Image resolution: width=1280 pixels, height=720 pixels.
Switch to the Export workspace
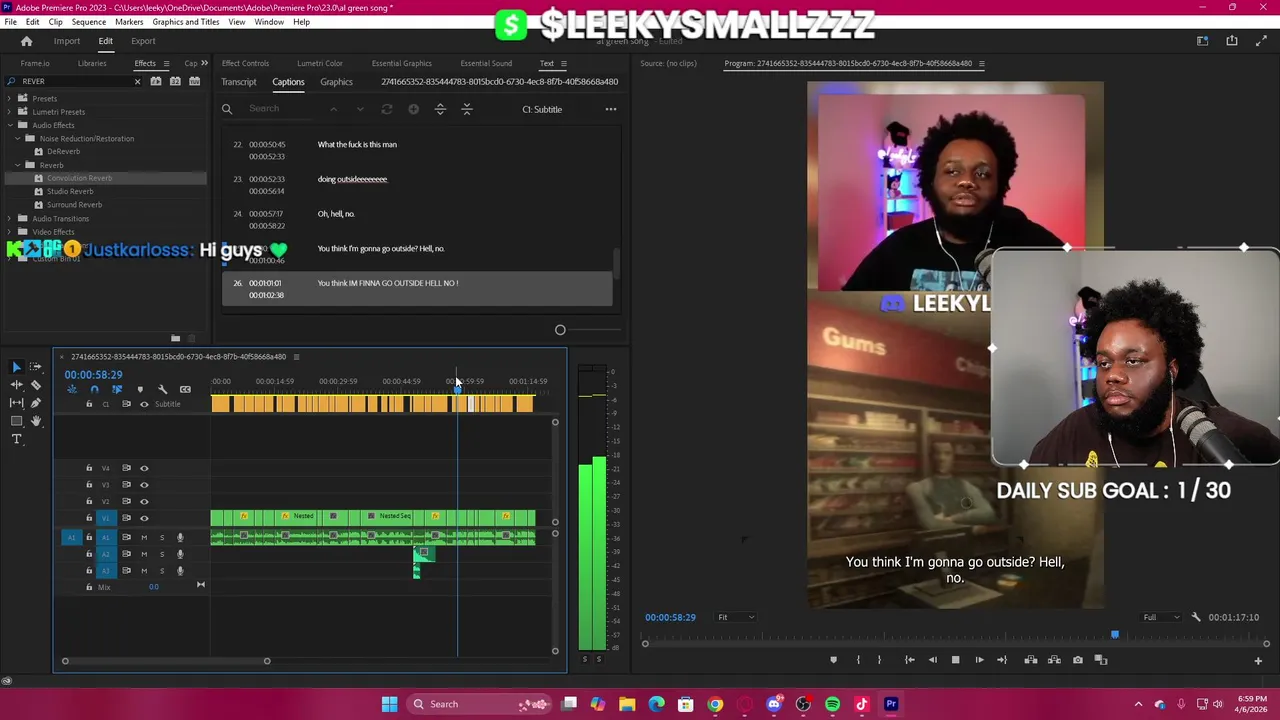pos(143,41)
